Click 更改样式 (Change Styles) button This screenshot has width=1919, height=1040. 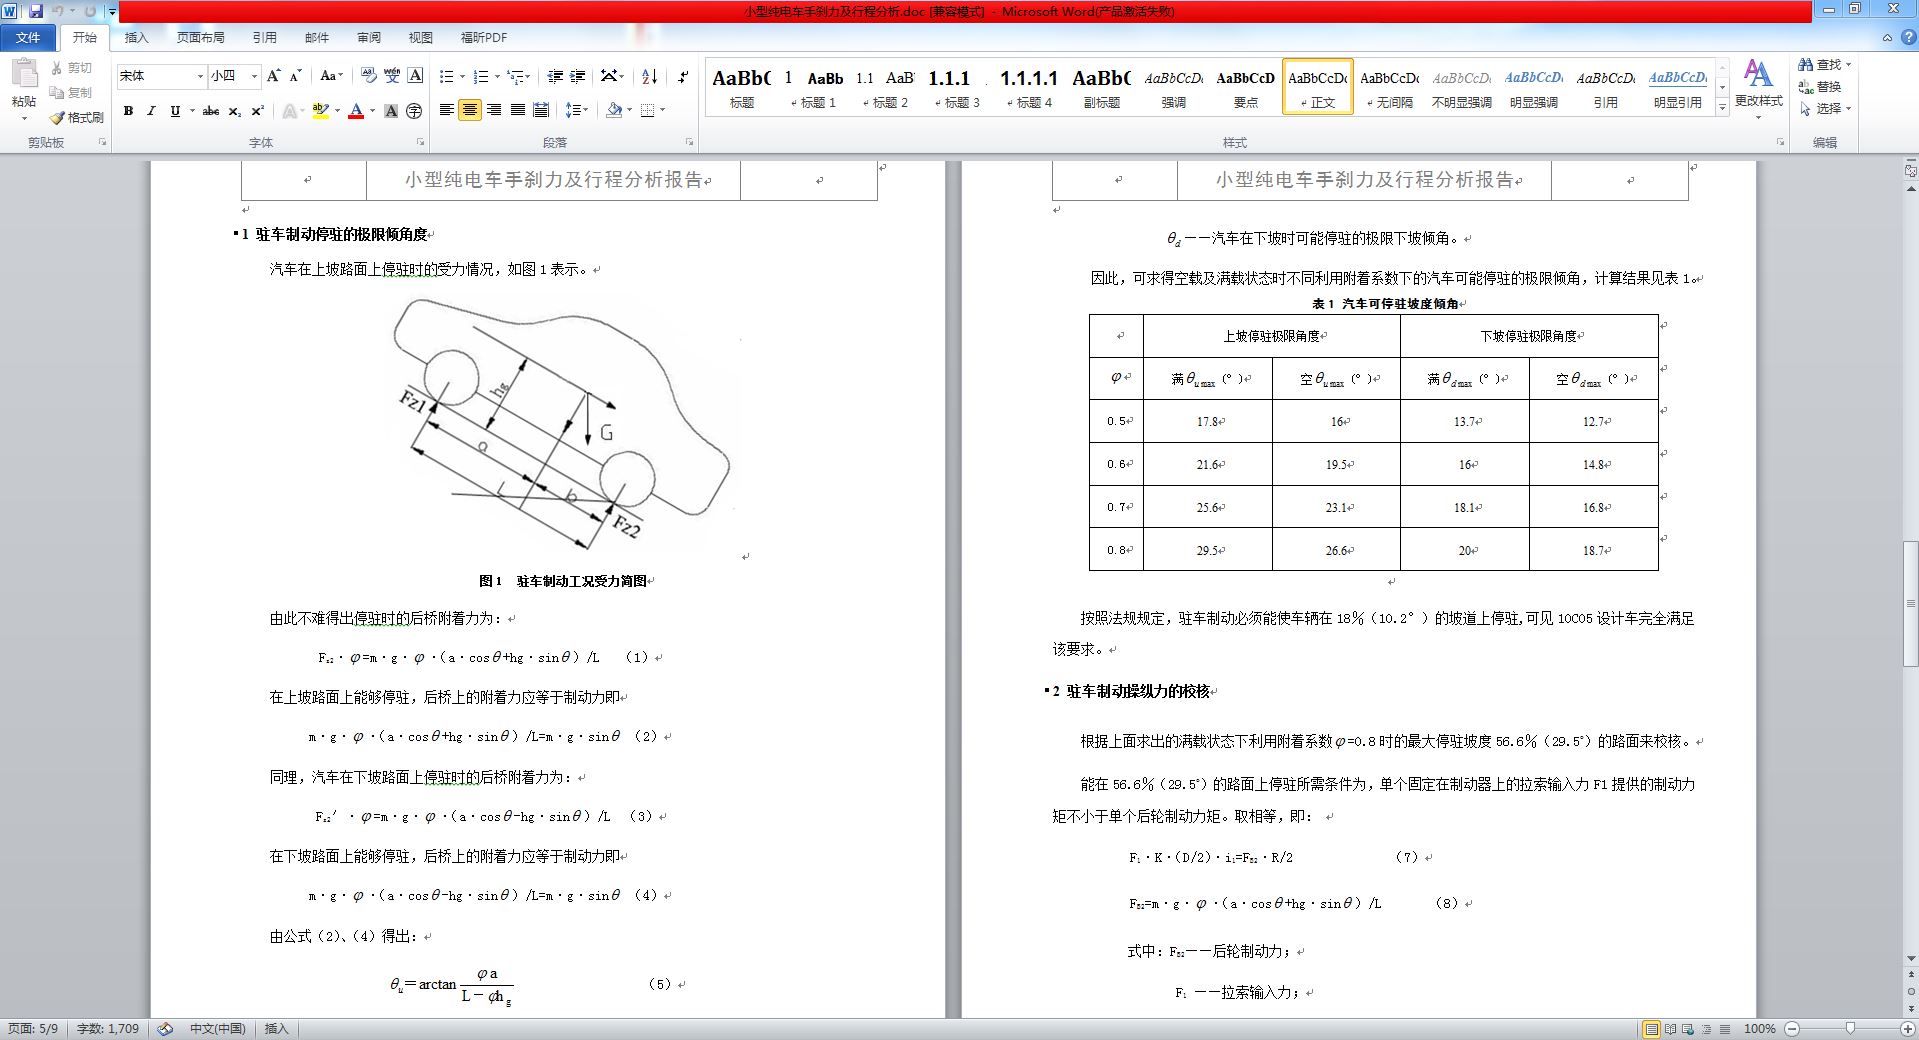(x=1758, y=88)
